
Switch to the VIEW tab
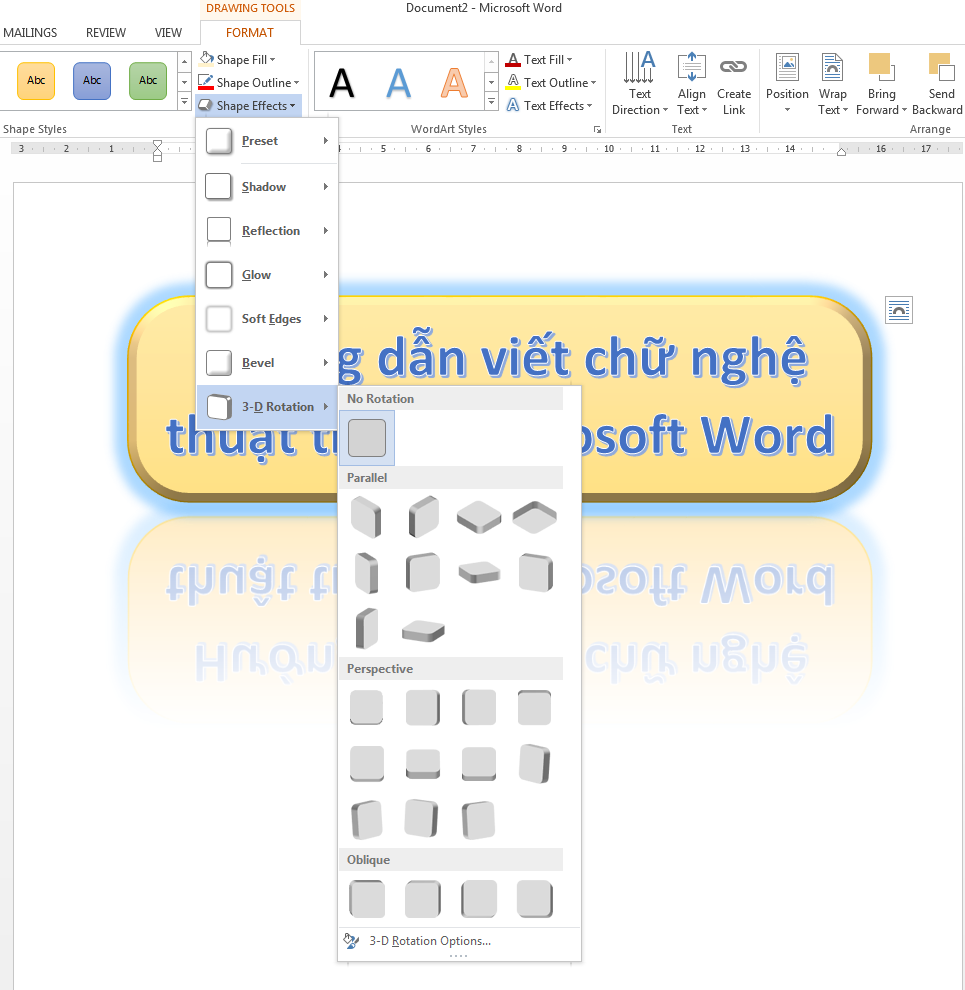click(168, 32)
